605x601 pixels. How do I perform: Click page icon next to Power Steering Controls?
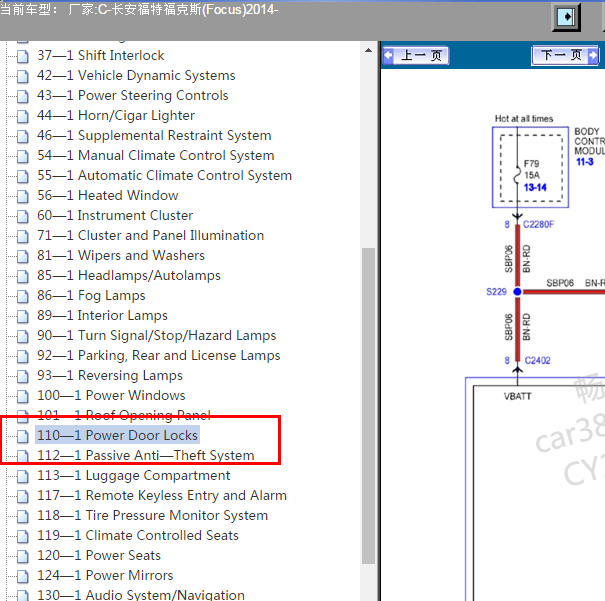(x=23, y=96)
